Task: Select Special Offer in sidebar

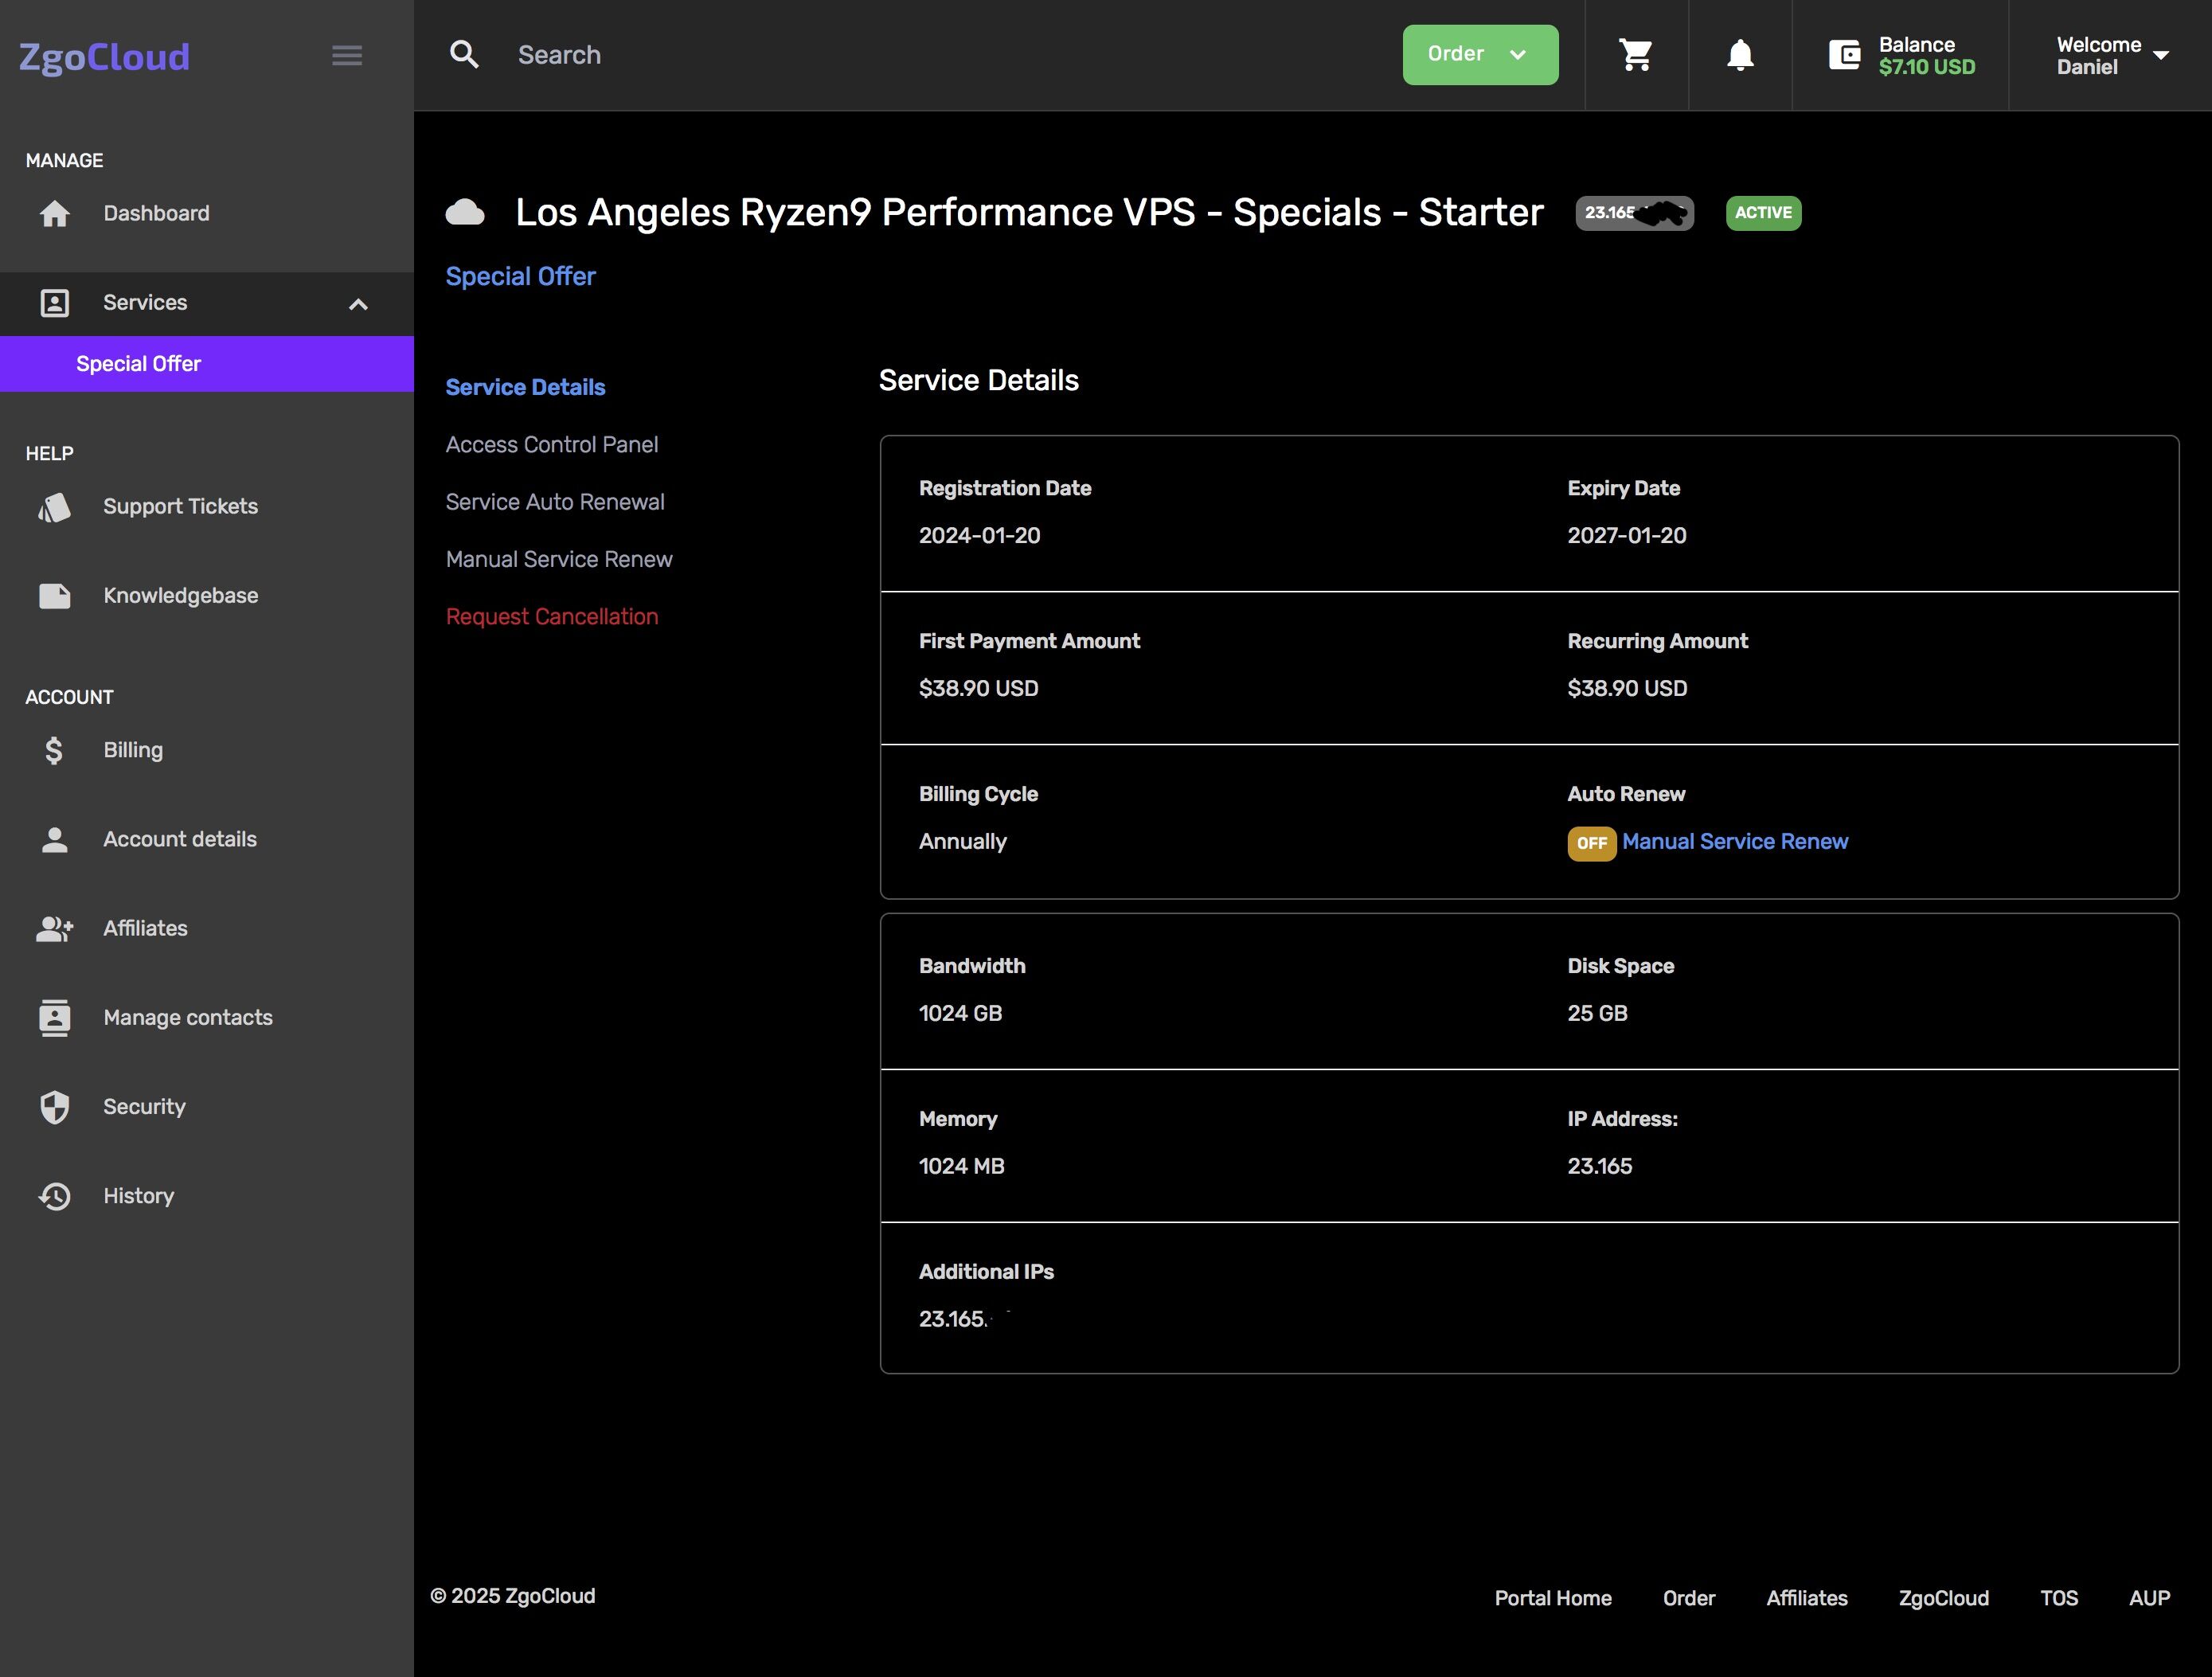Action: (139, 364)
